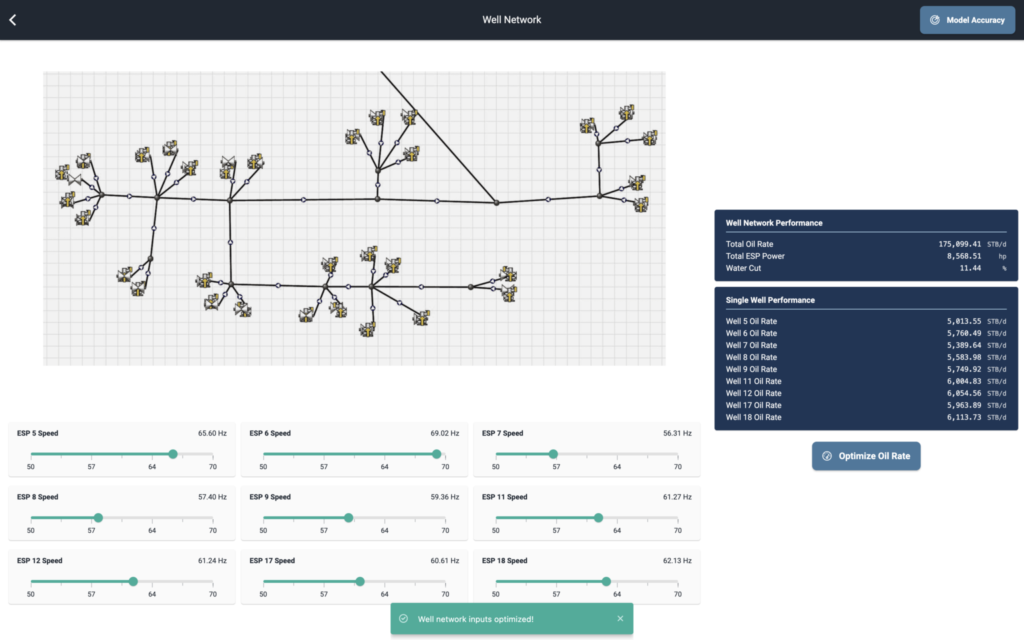Select the Well 18 Oil Rate row
1024x640 pixels.
866,417
